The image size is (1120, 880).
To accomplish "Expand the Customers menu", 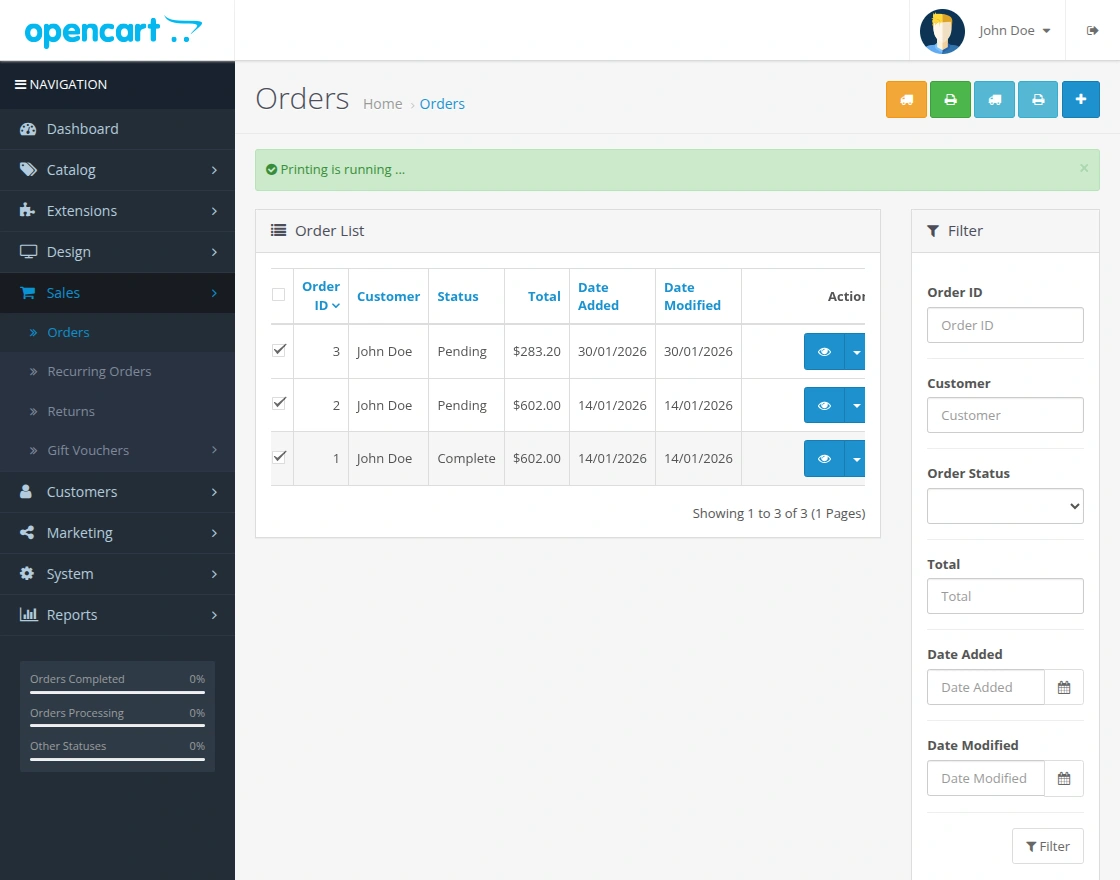I will (117, 492).
